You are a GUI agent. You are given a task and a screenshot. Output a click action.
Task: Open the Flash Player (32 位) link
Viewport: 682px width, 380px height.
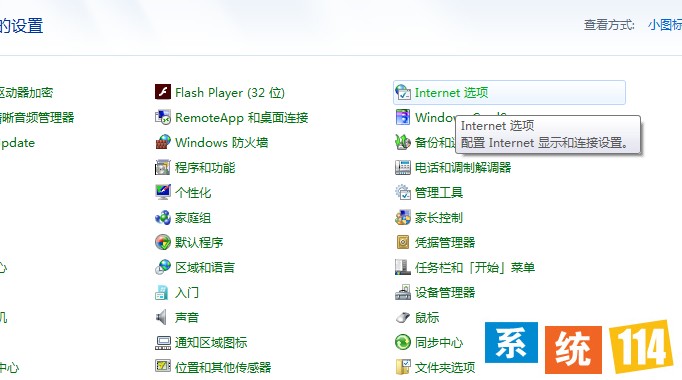pyautogui.click(x=230, y=93)
